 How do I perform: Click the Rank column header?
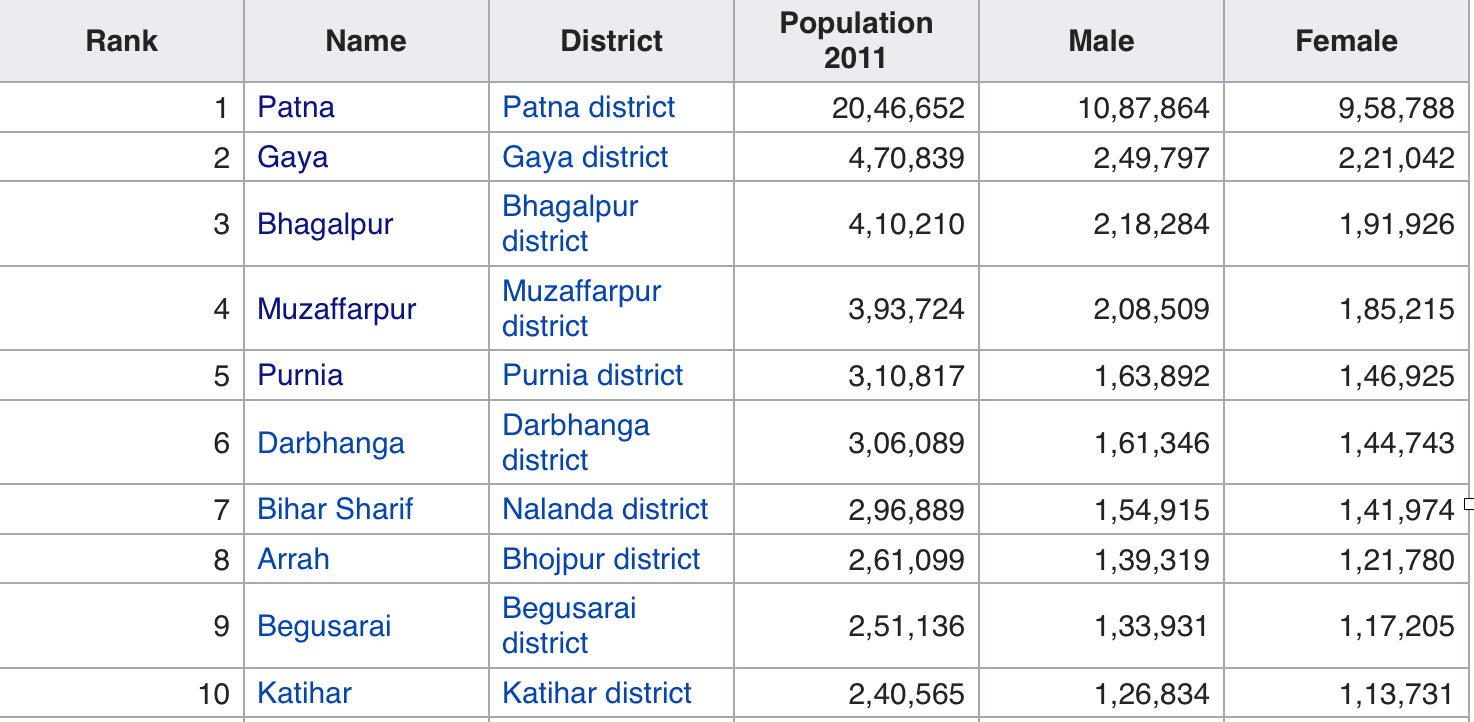coord(122,41)
